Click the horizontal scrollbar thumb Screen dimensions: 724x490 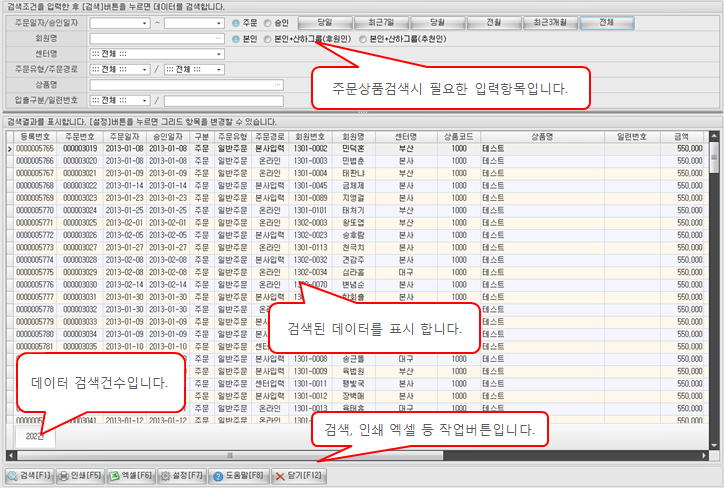[x=230, y=456]
